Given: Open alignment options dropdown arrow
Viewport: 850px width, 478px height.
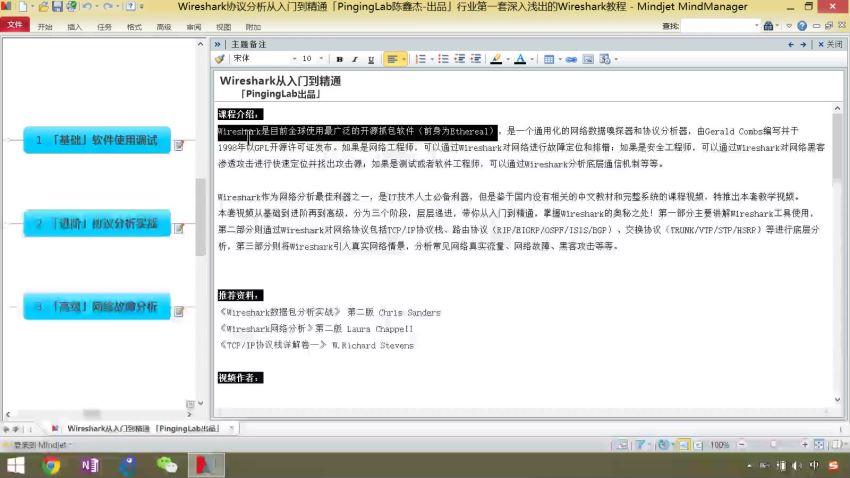Looking at the screenshot, I should (404, 59).
